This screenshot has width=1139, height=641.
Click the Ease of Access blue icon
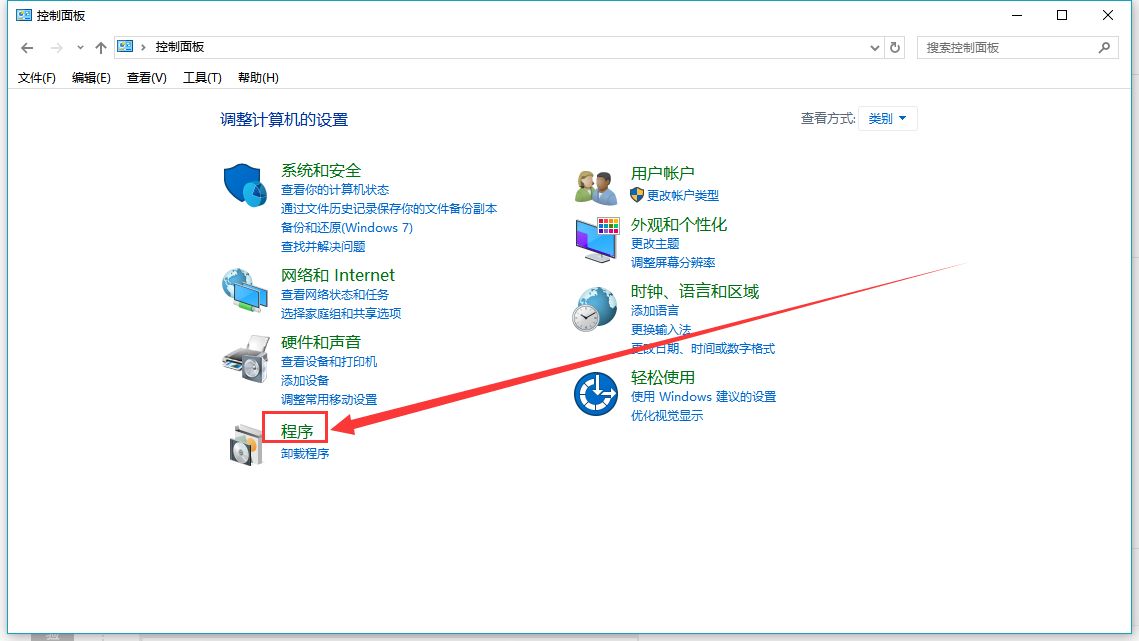pyautogui.click(x=596, y=394)
